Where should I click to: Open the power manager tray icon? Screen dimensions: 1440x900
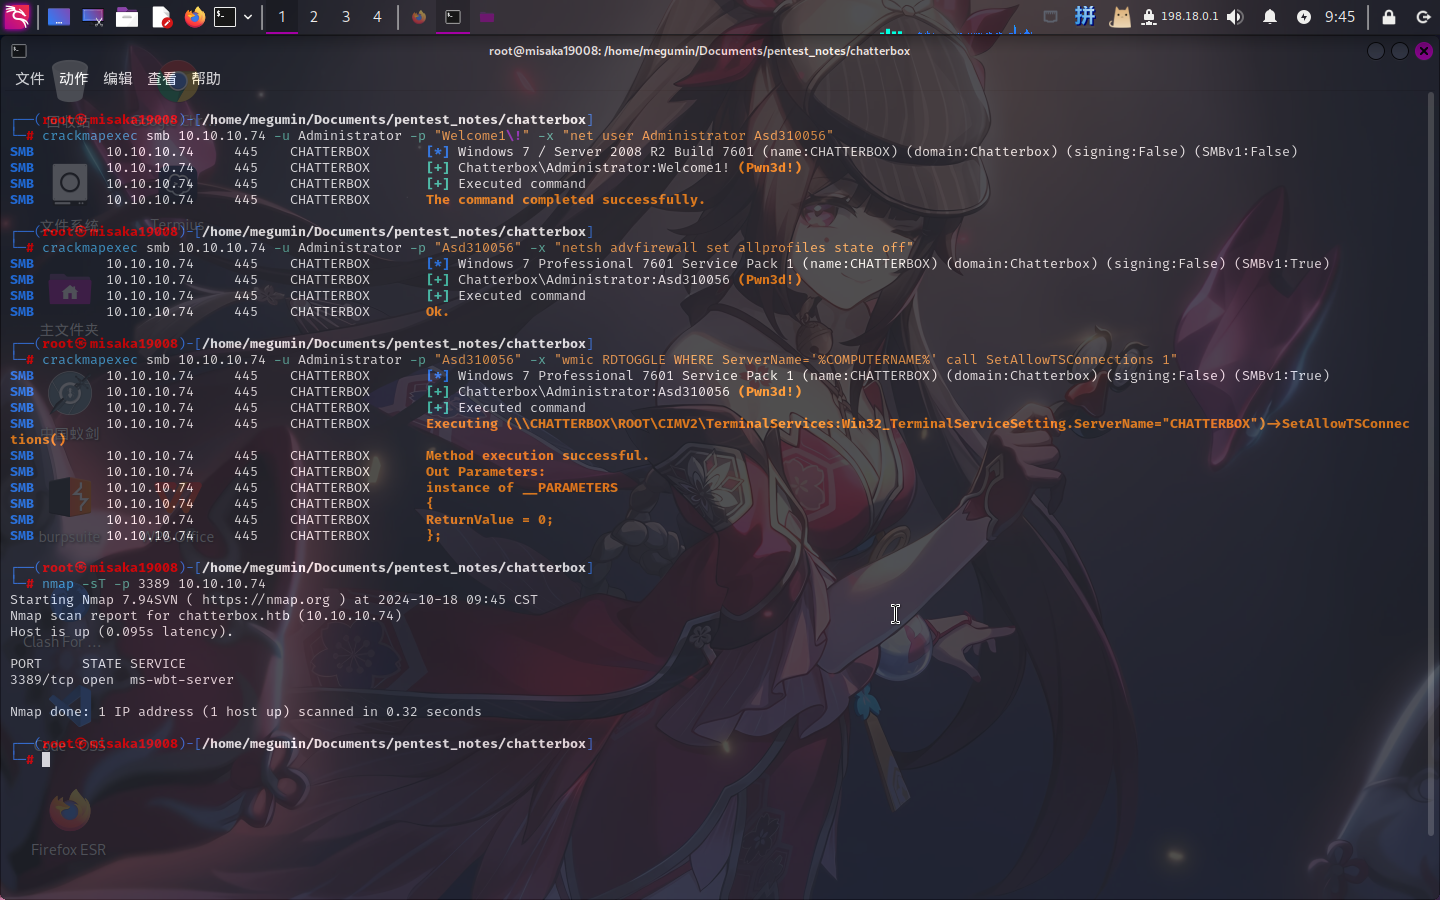pos(1304,17)
